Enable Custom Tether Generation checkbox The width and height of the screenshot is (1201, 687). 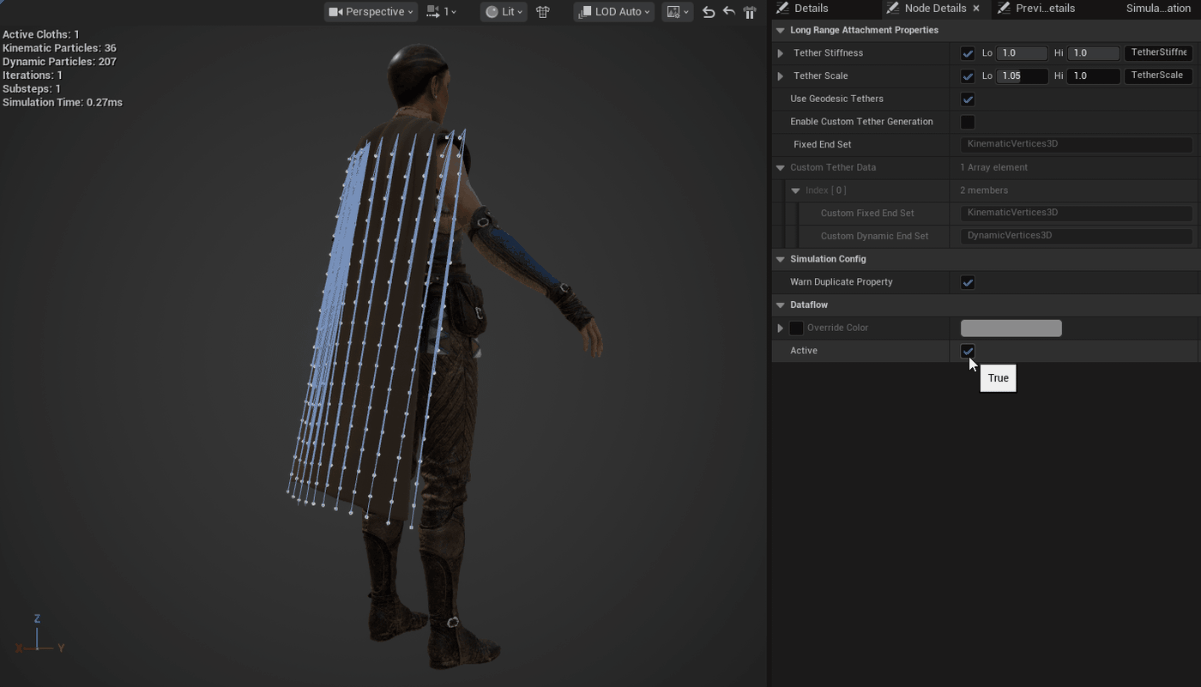tap(967, 122)
